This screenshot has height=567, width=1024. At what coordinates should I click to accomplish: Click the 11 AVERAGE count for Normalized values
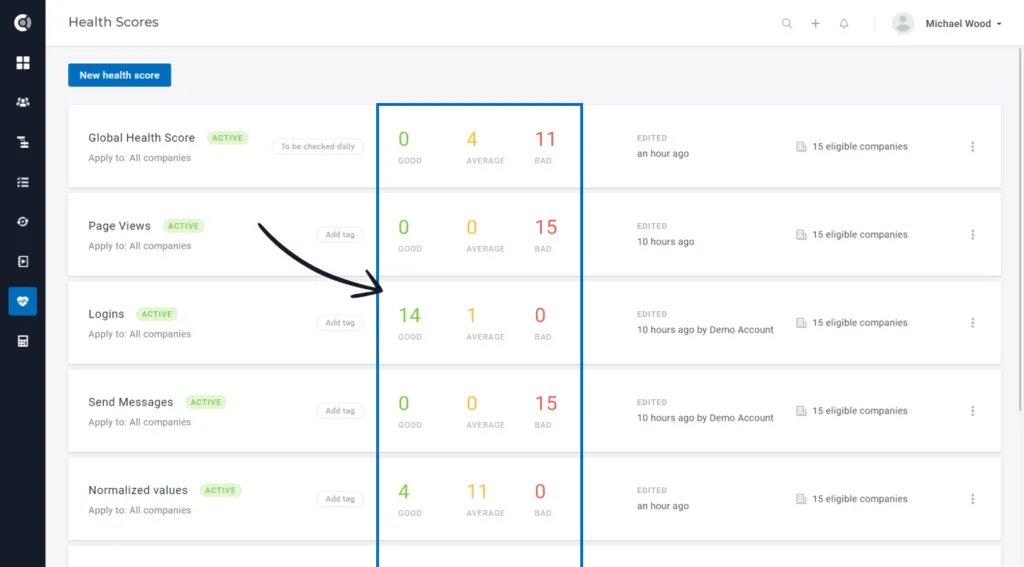point(477,492)
